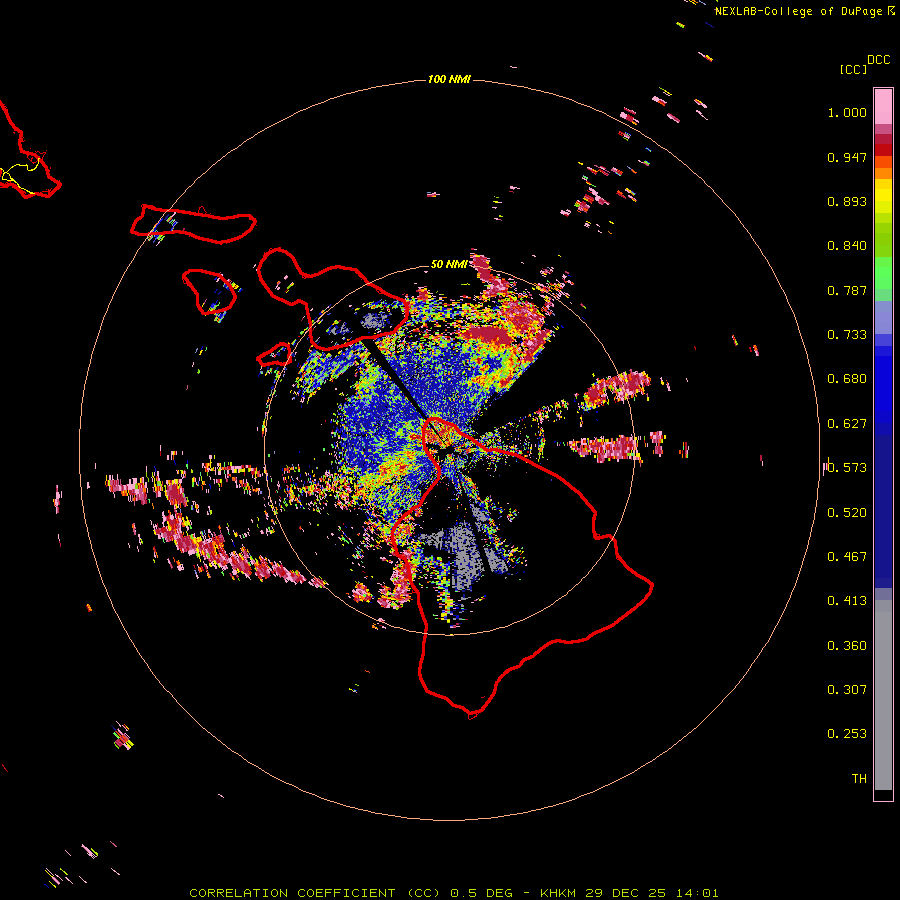Click the 0.787 scale label
Viewport: 900px width, 900px height.
[x=847, y=290]
